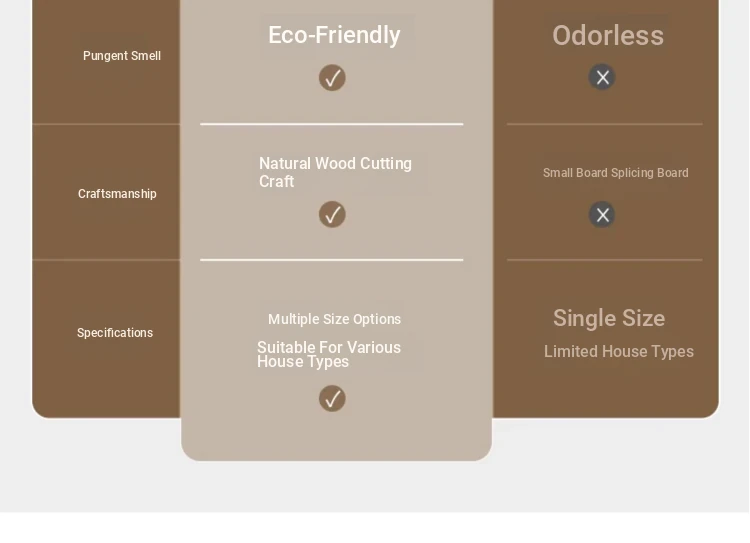
Task: Click the divider line above Single Size
Action: pos(605,260)
